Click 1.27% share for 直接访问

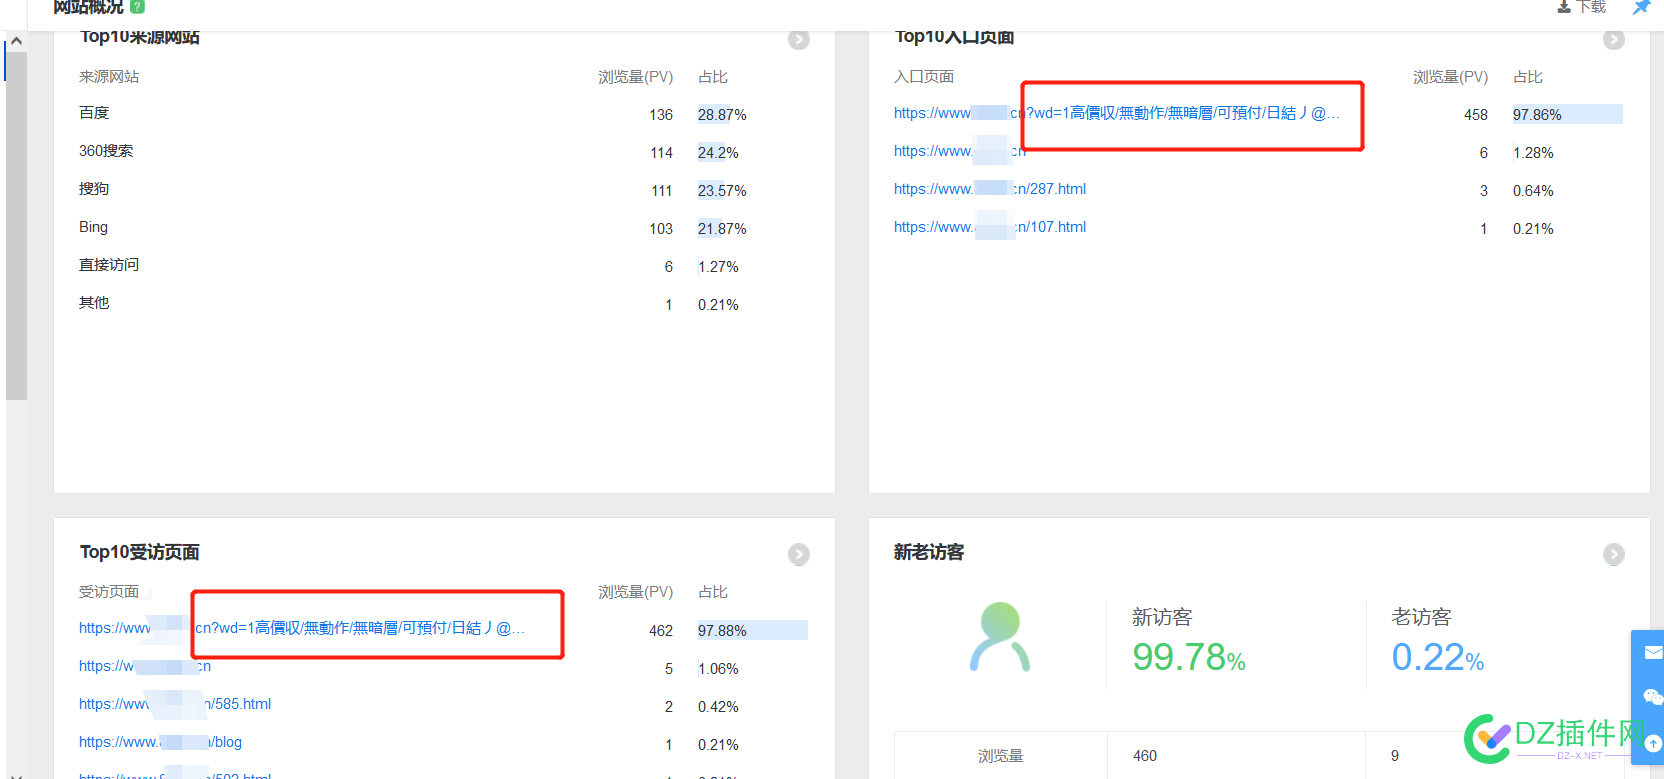(x=718, y=267)
